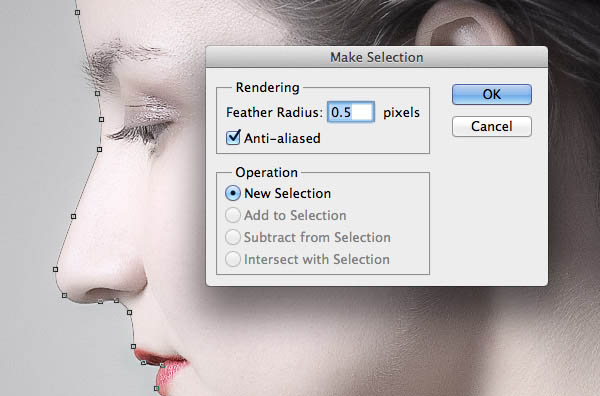600x396 pixels.
Task: Dismiss the dialog with Cancel button
Action: 492,126
